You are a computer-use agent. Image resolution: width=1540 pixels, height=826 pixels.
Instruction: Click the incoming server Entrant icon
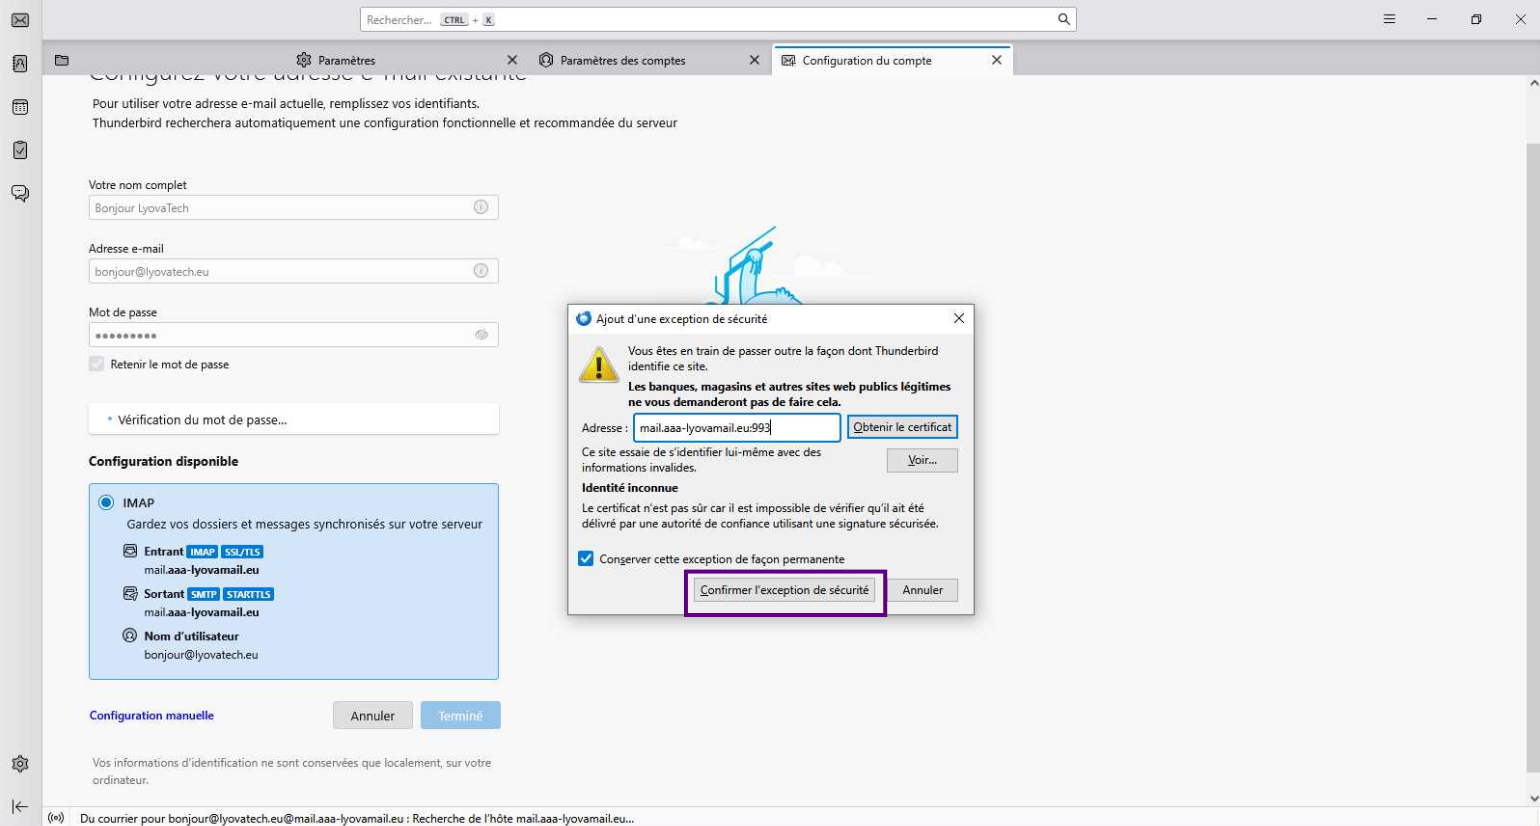[x=130, y=551]
